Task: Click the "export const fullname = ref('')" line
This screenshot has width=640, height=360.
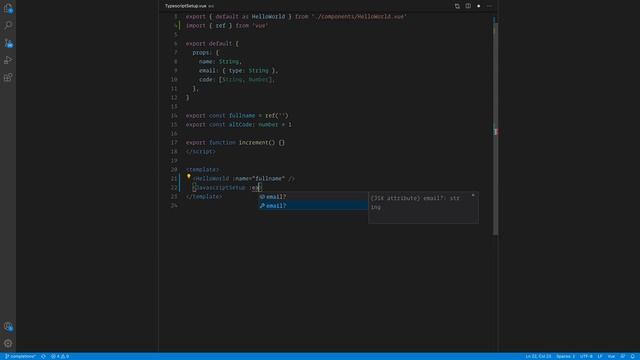Action: tap(237, 116)
